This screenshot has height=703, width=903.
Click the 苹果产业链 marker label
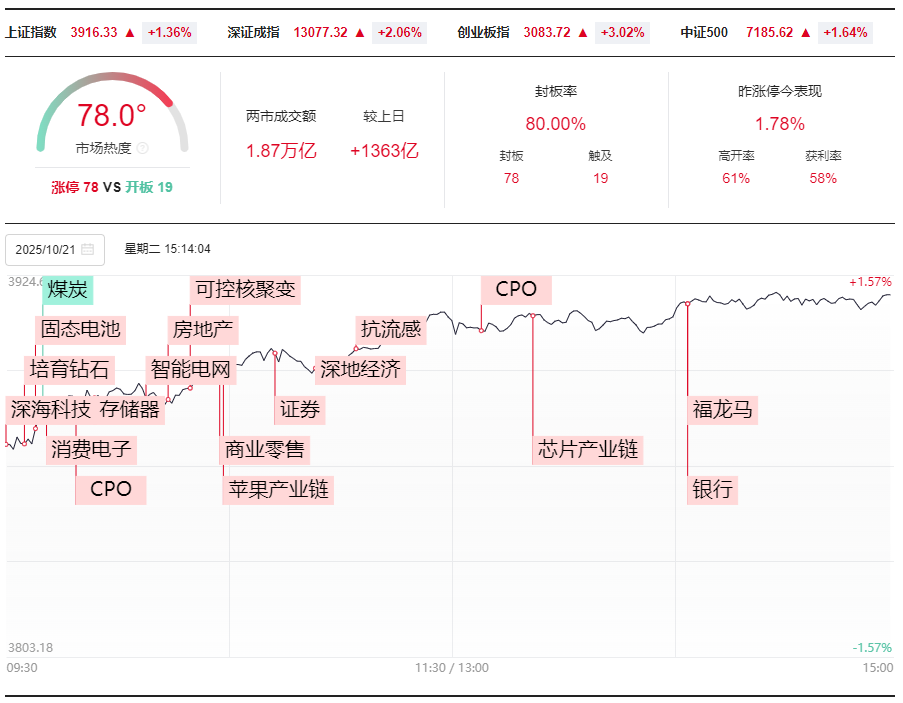(278, 490)
